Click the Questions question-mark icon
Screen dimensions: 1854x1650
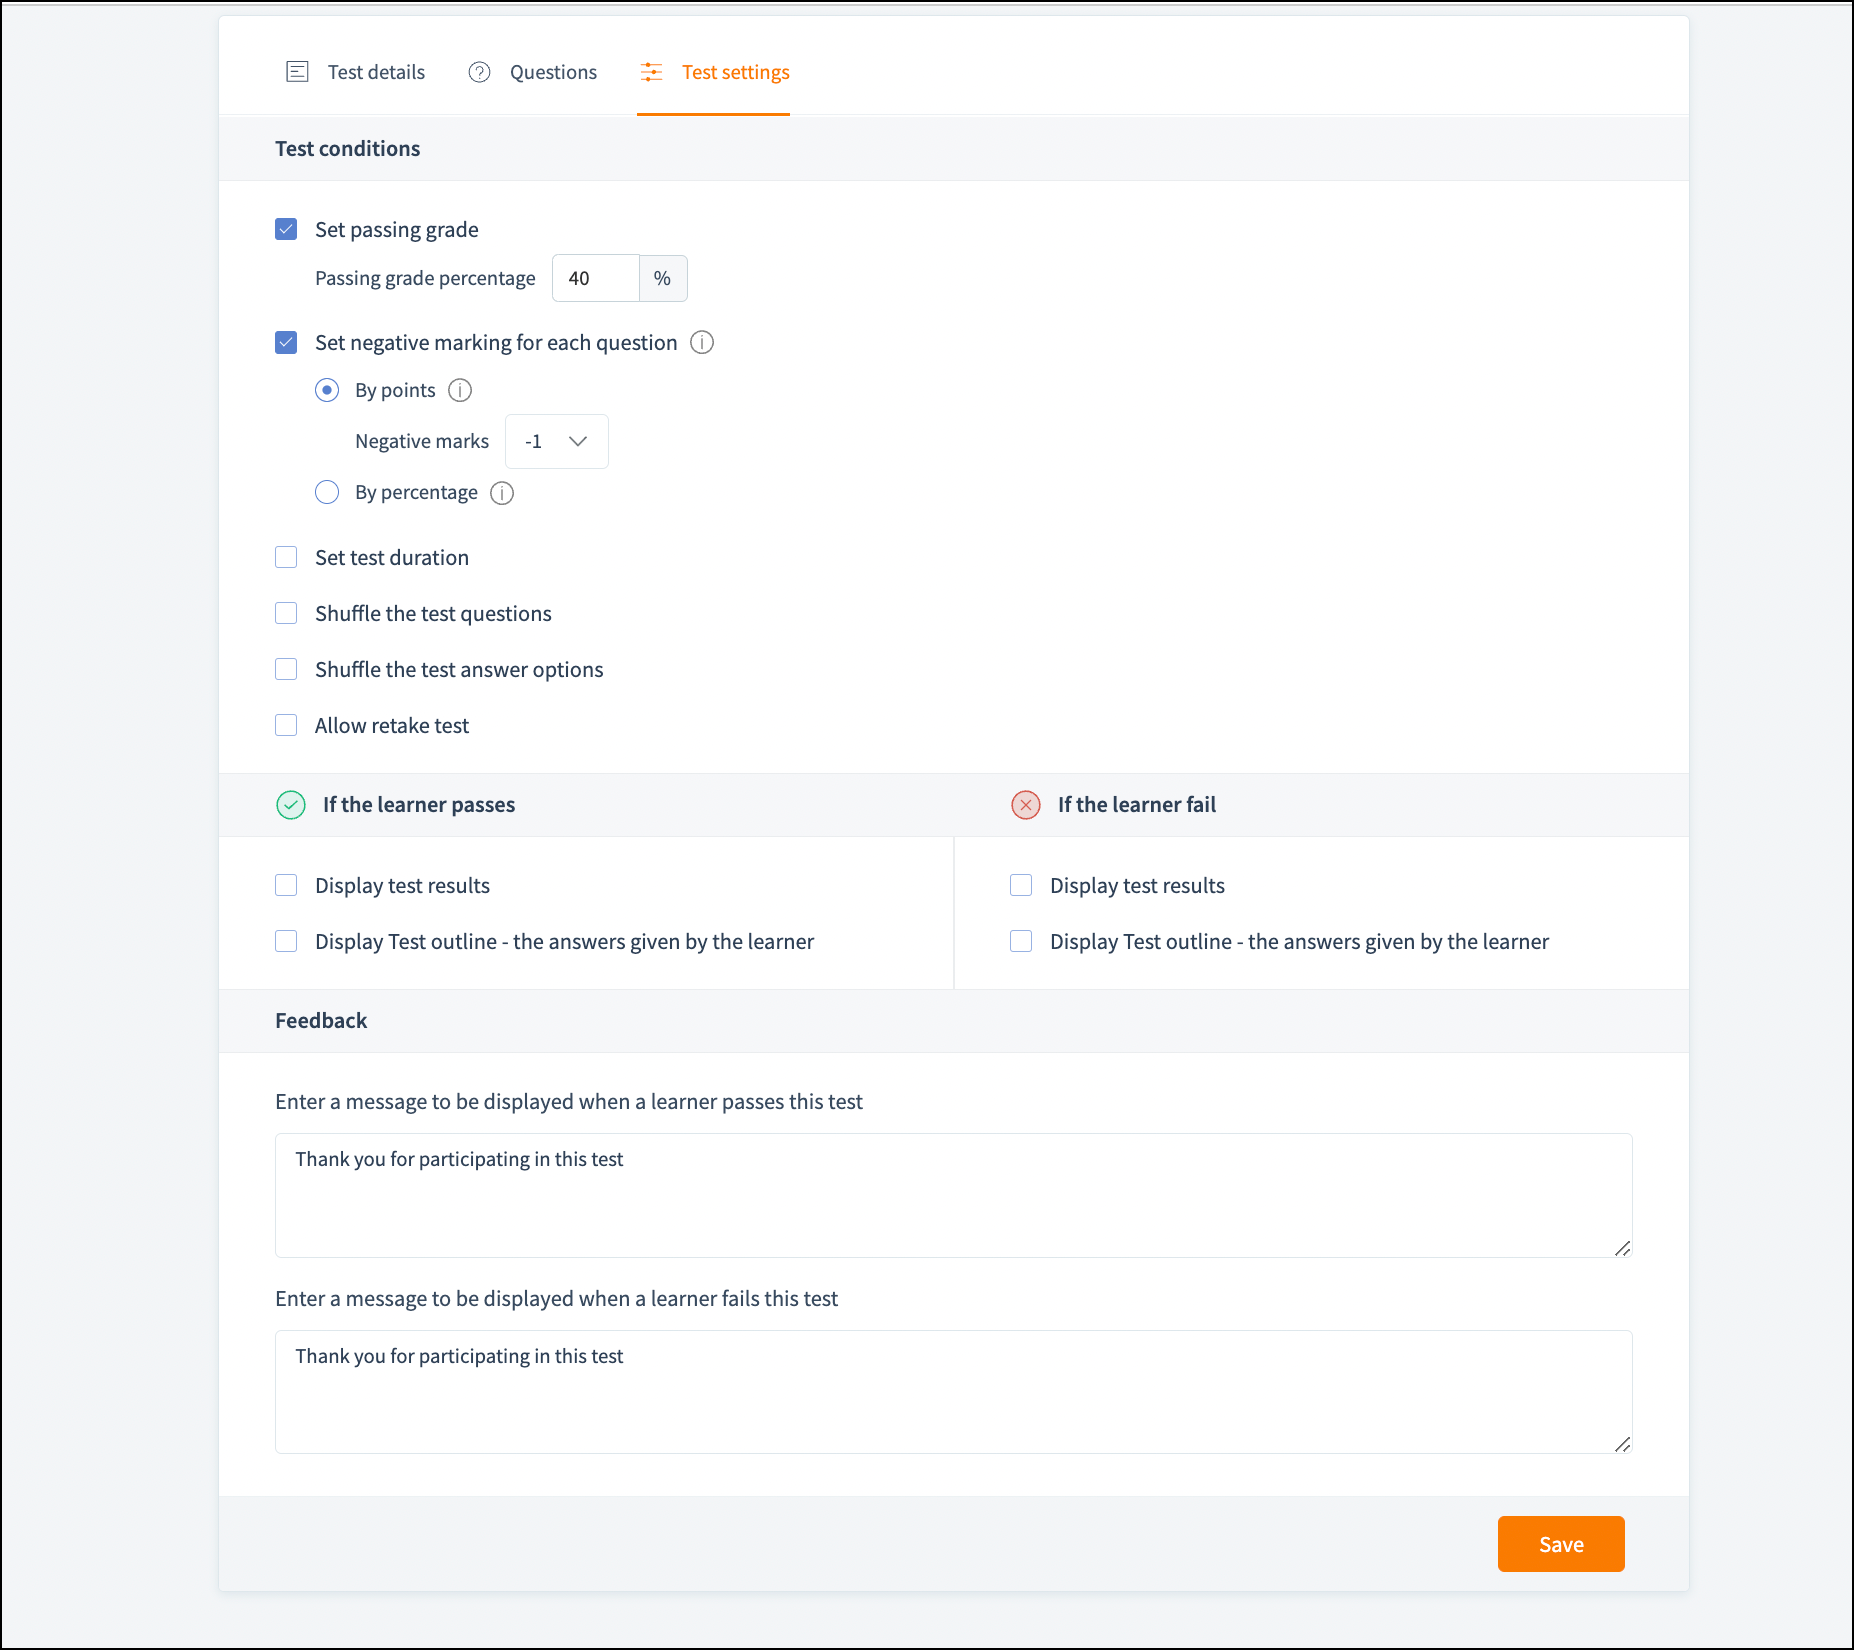[479, 72]
